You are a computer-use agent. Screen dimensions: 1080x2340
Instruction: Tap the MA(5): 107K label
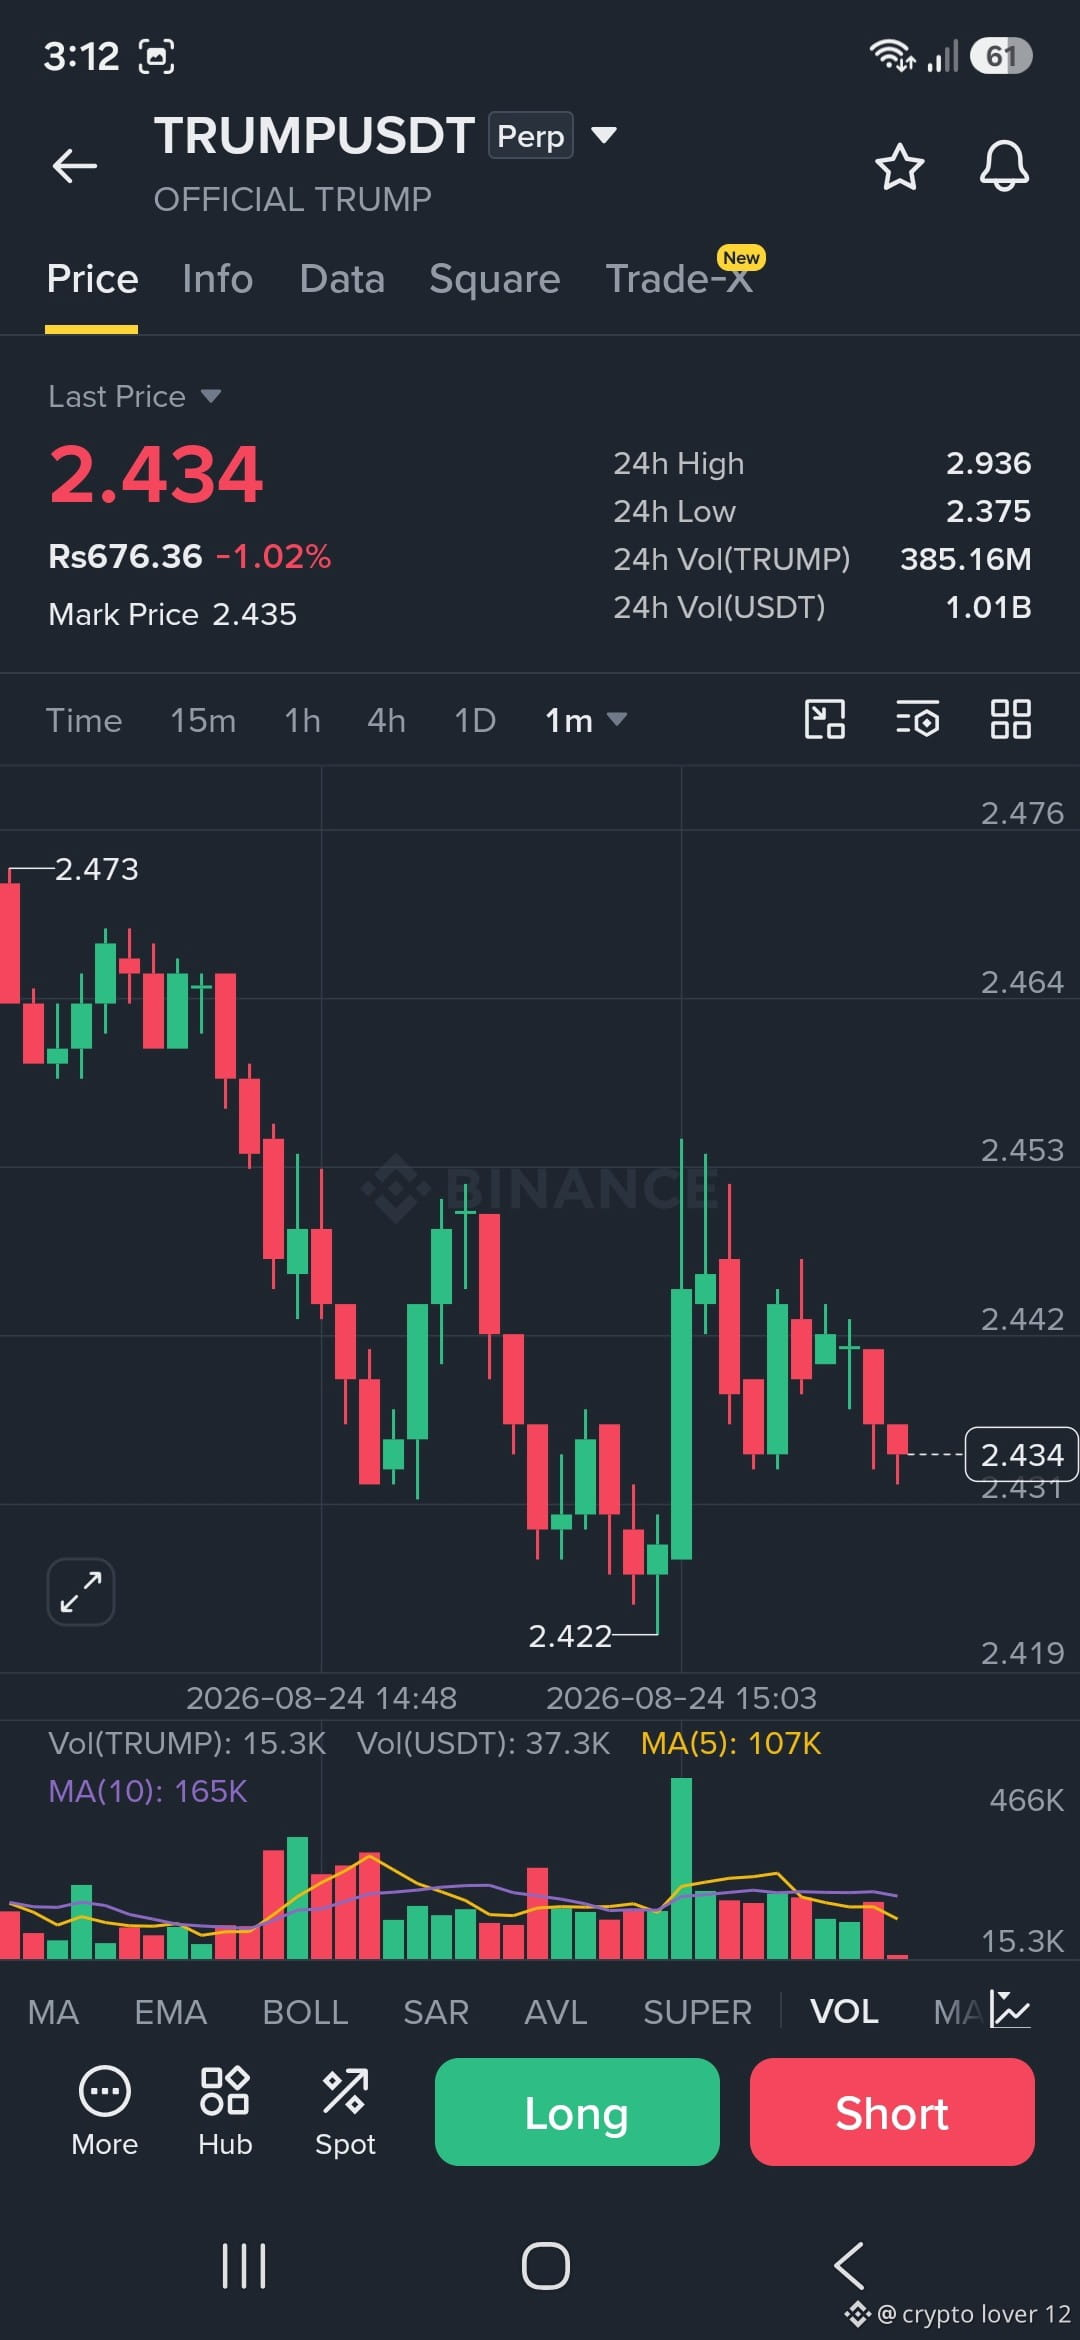pyautogui.click(x=731, y=1743)
